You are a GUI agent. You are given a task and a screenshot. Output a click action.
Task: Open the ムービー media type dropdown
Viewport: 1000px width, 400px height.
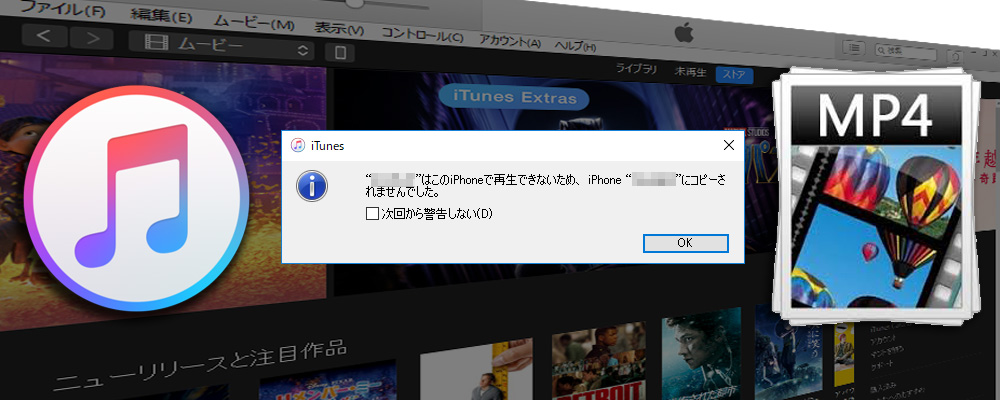pyautogui.click(x=226, y=46)
